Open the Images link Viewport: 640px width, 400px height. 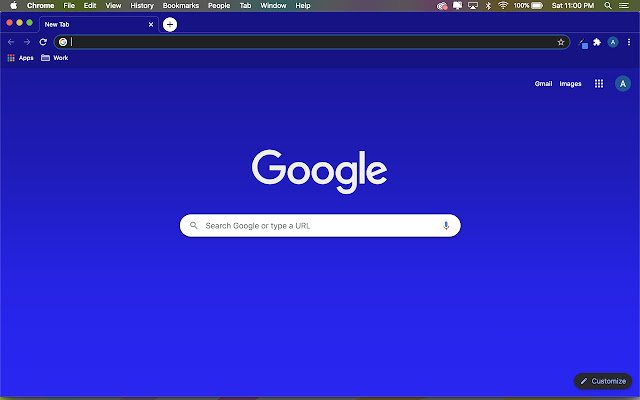coord(570,84)
